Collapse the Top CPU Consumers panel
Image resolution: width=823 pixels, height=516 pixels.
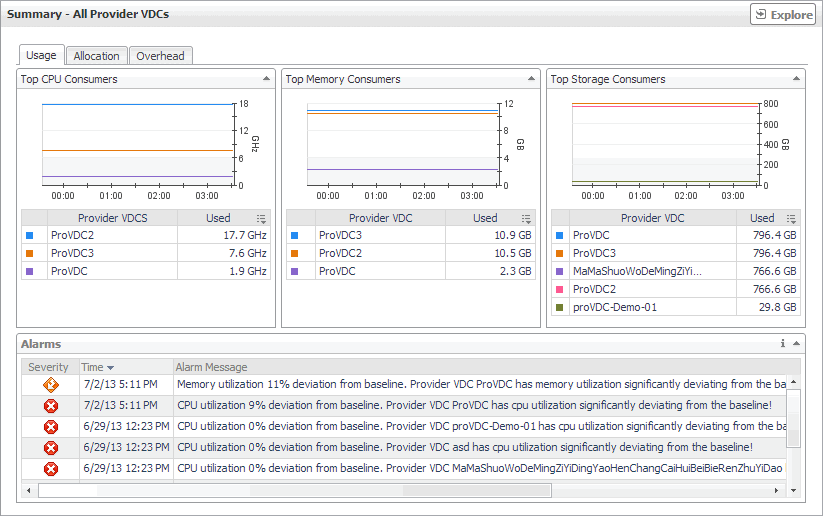(266, 79)
